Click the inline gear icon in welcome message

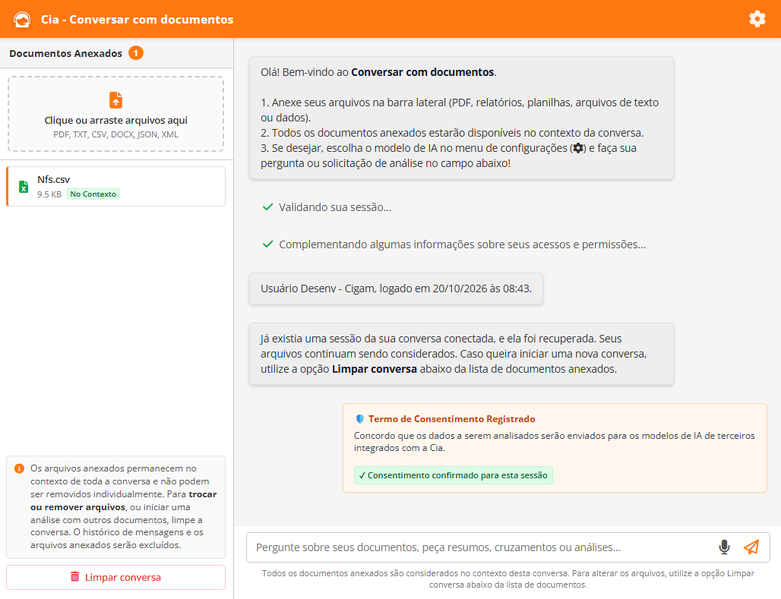tap(578, 148)
